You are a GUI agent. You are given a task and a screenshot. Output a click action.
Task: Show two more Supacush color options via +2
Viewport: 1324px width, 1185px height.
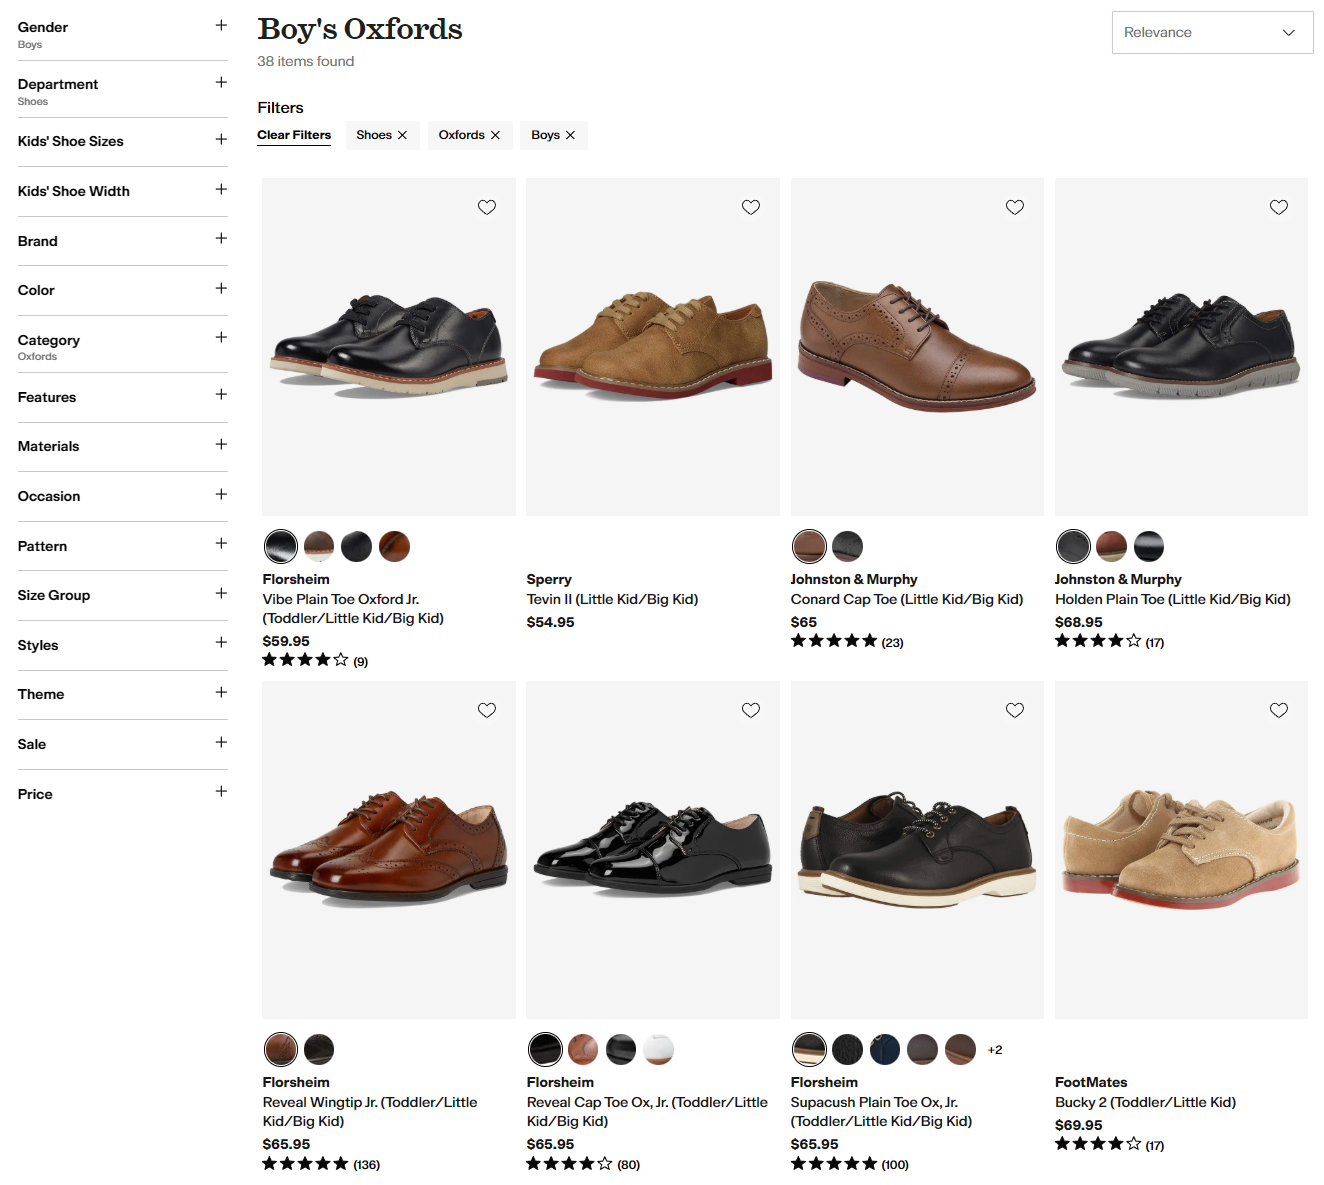point(994,1049)
